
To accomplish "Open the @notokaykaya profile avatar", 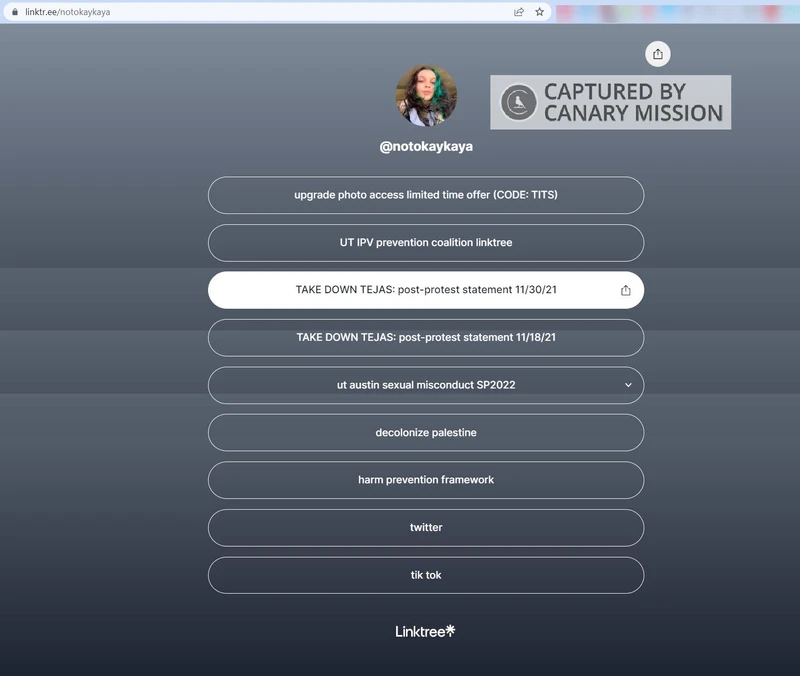I will coord(427,96).
